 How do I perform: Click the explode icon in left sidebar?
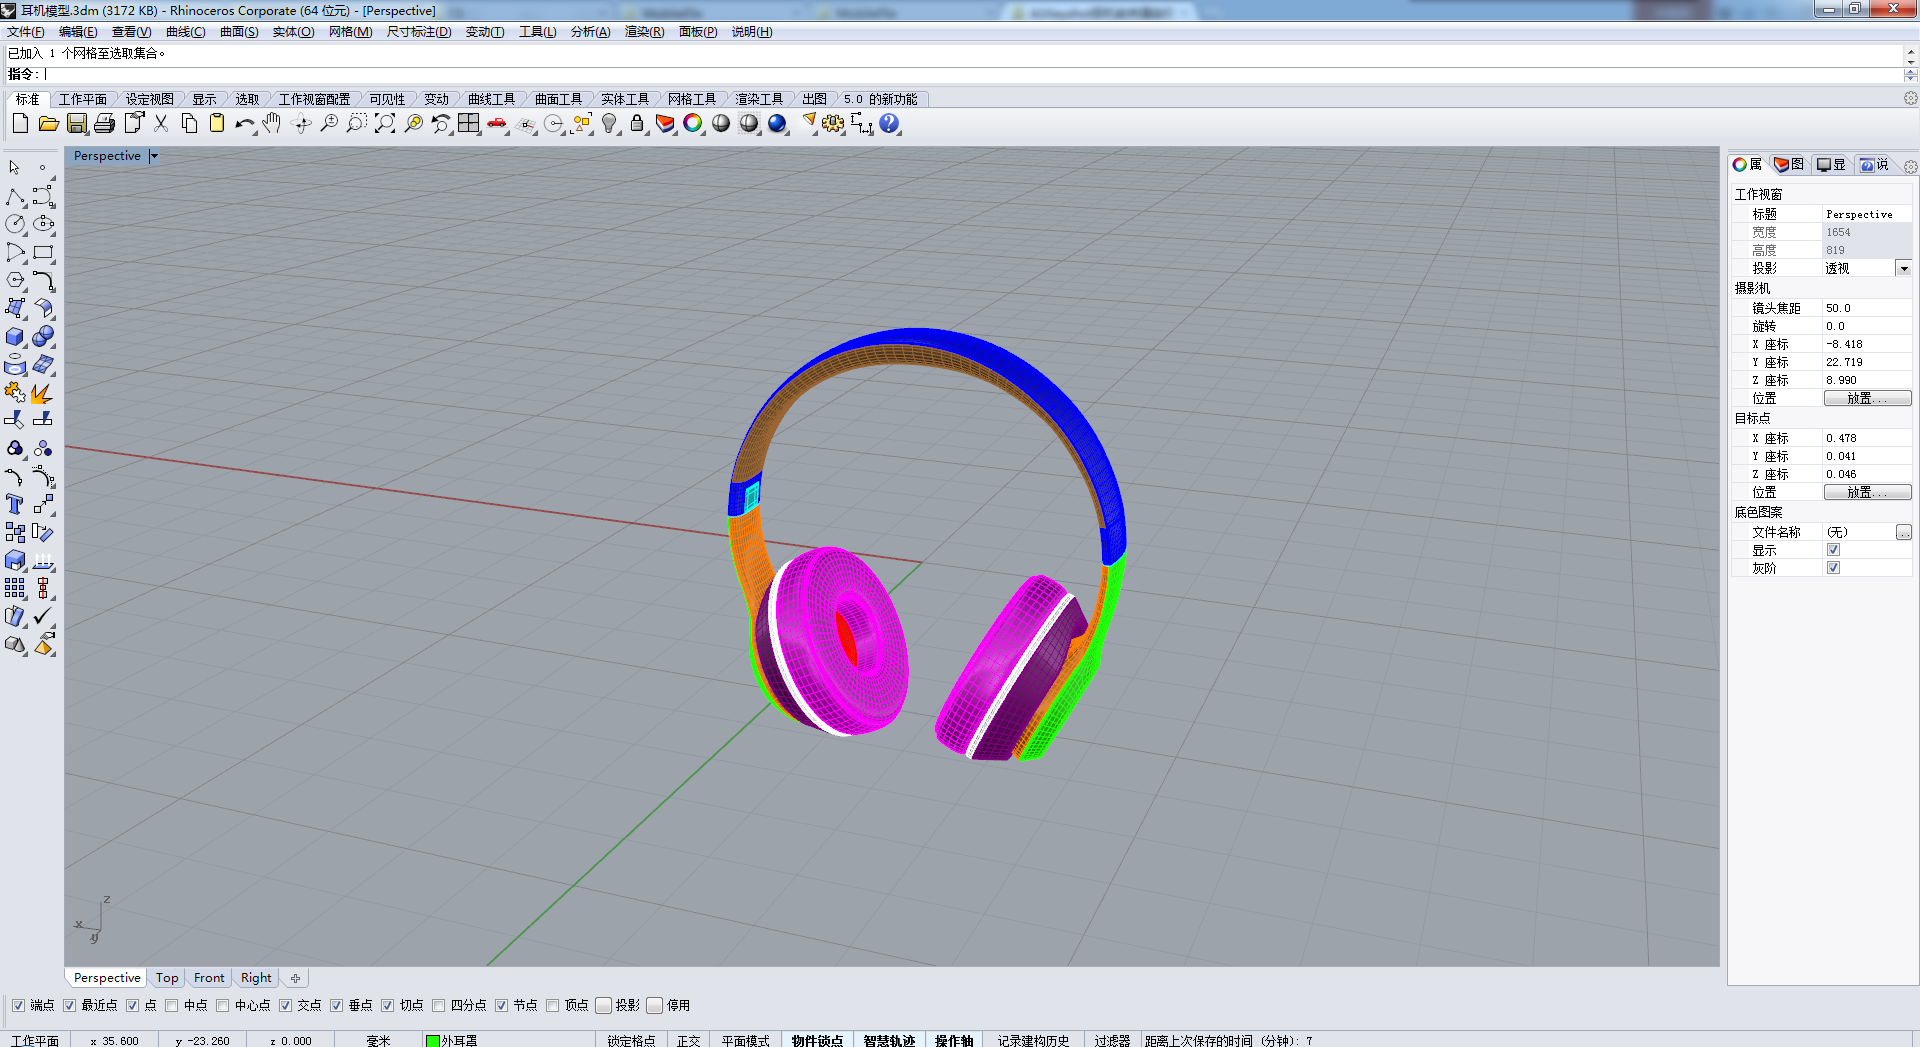pos(43,393)
